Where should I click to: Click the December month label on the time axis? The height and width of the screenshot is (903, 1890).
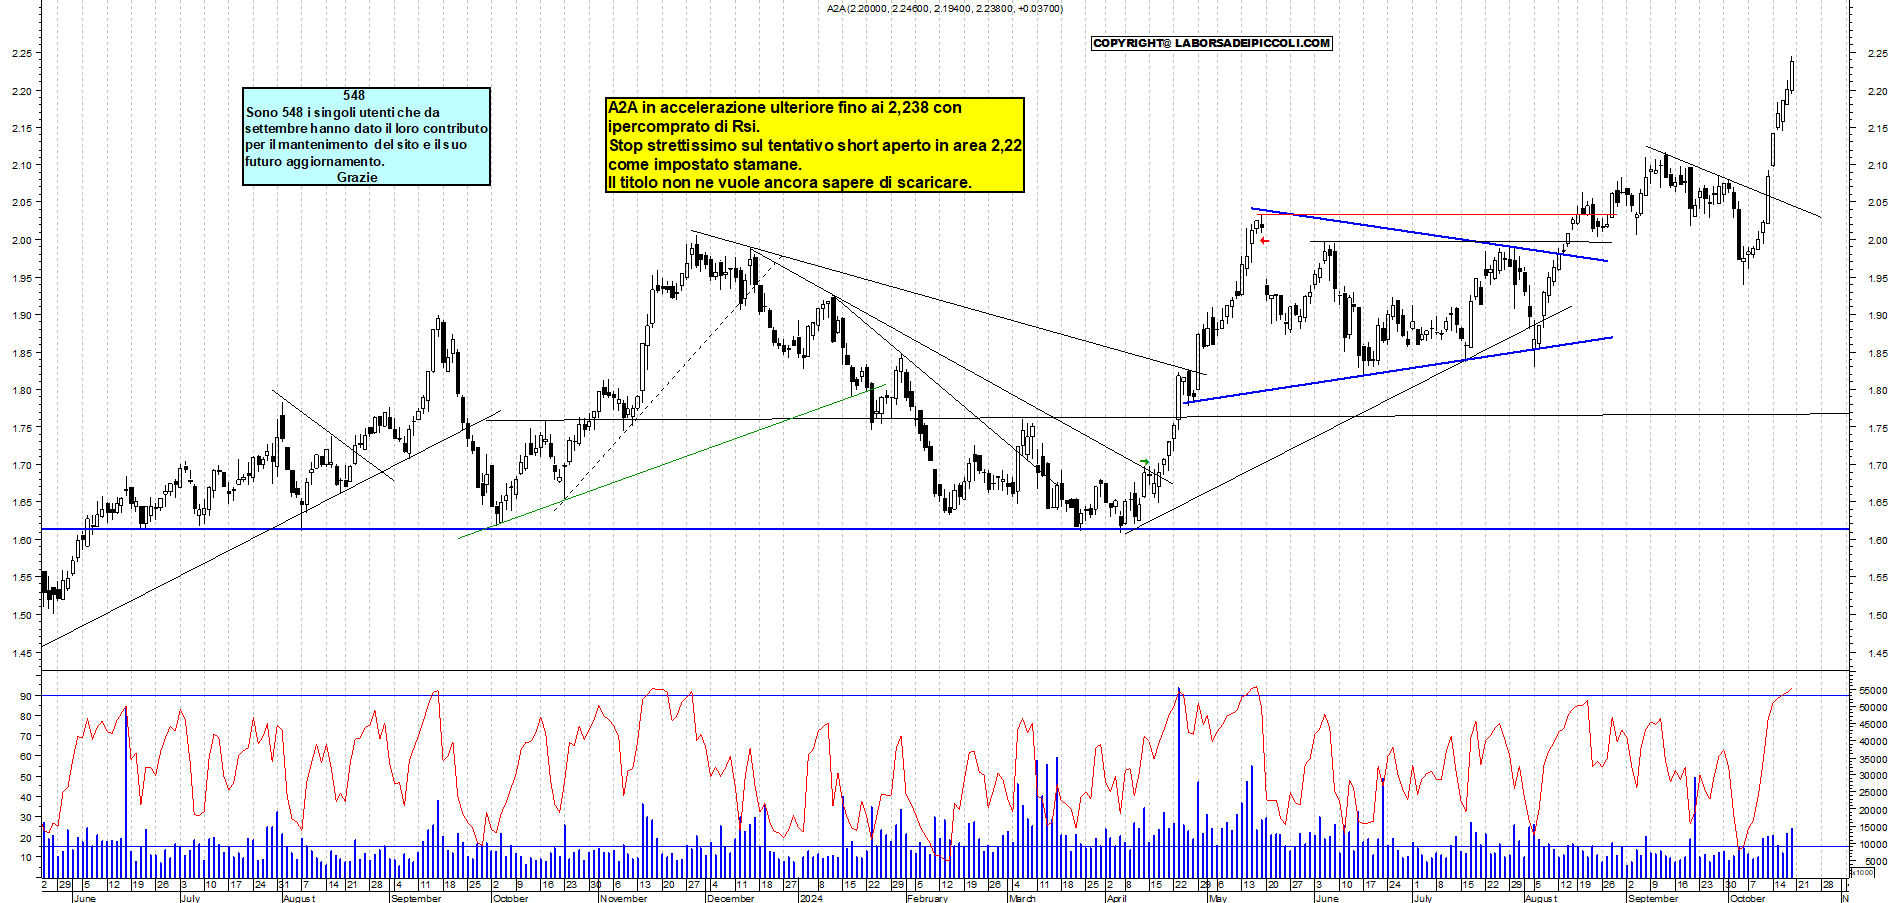coord(730,898)
